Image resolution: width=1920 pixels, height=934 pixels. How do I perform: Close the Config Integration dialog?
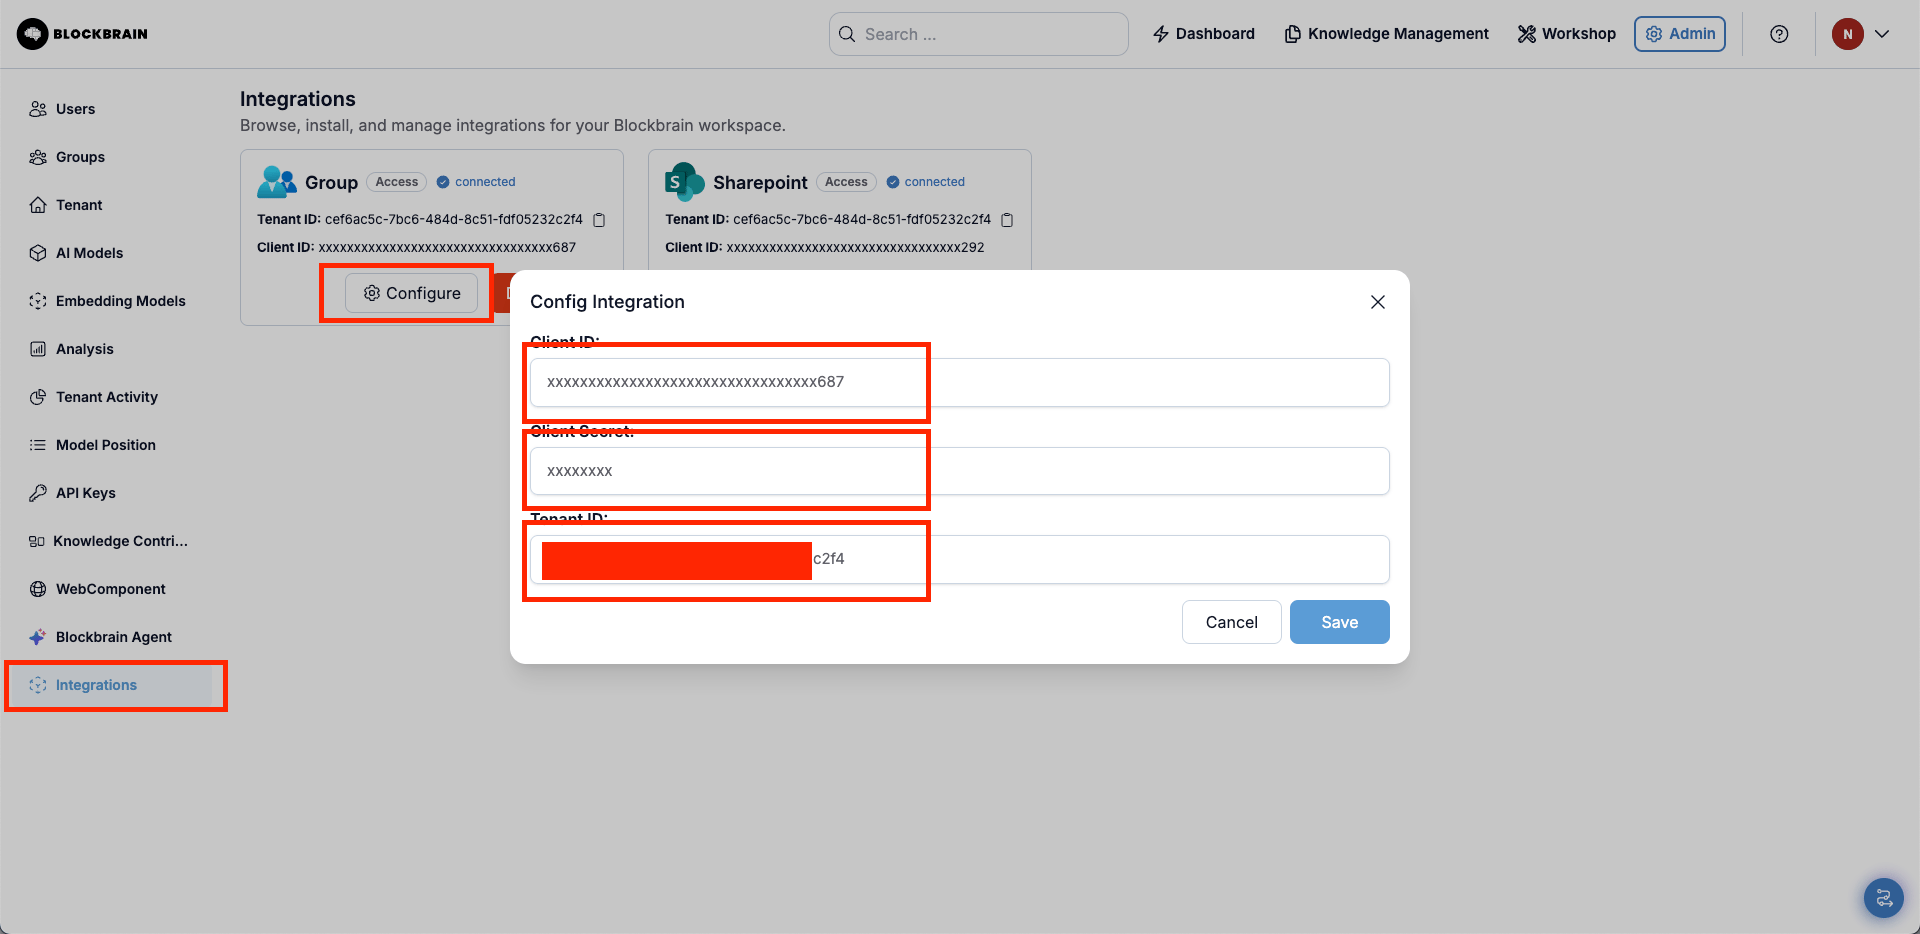tap(1378, 302)
